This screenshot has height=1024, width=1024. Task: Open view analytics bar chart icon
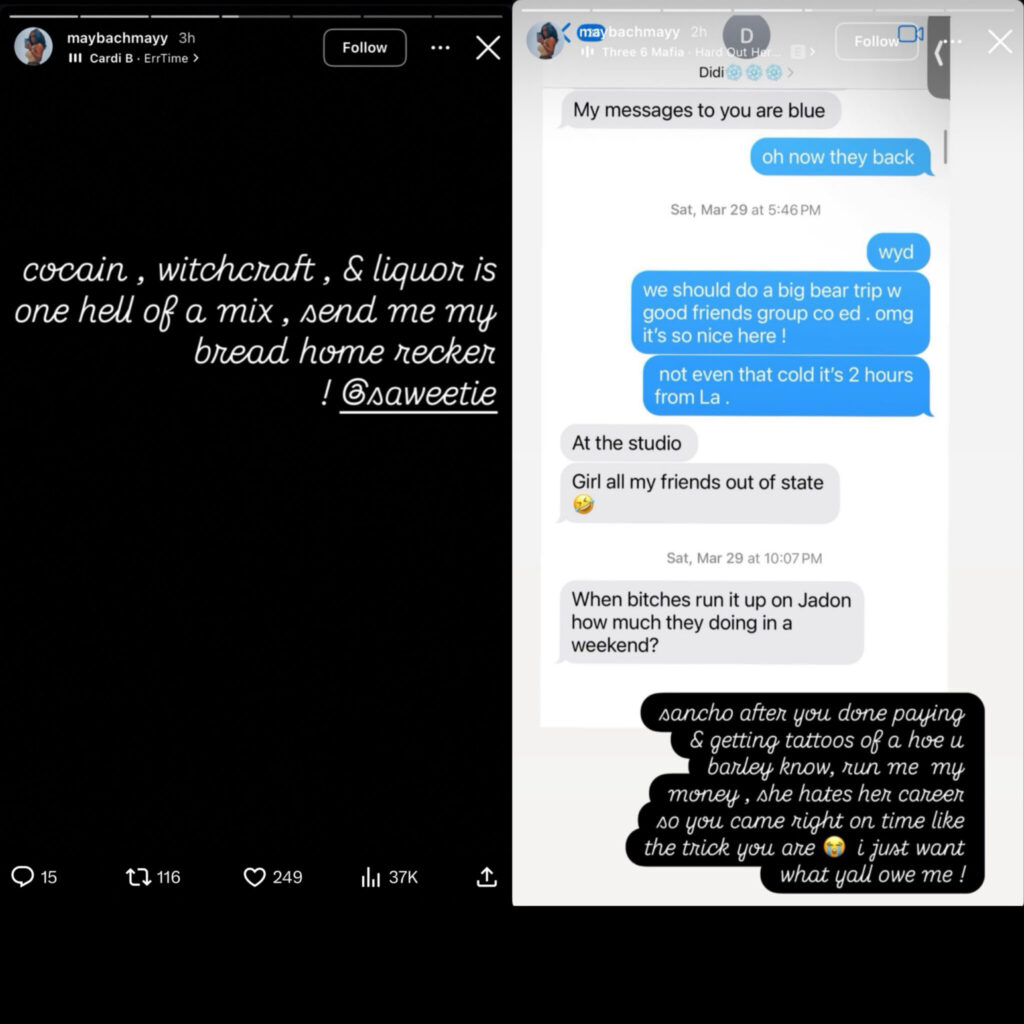[x=370, y=877]
